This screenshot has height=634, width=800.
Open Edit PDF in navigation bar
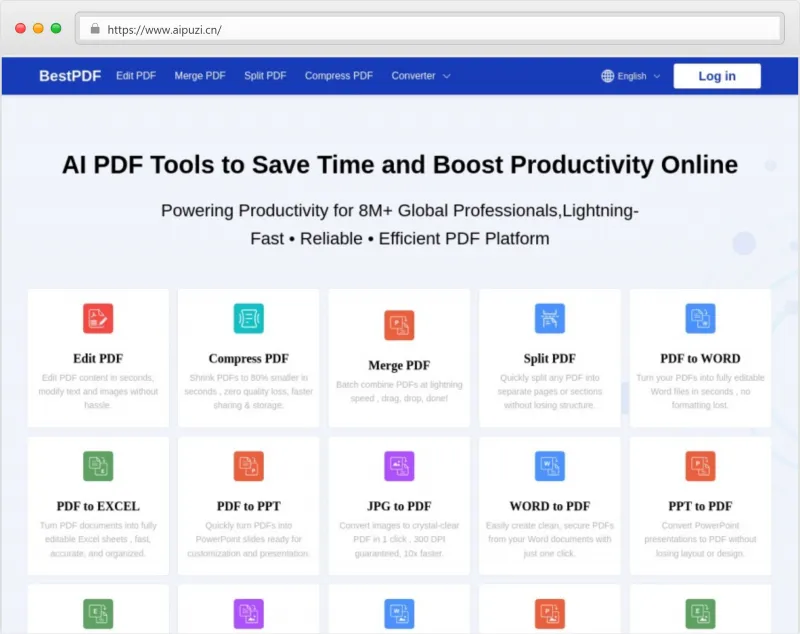tap(136, 76)
